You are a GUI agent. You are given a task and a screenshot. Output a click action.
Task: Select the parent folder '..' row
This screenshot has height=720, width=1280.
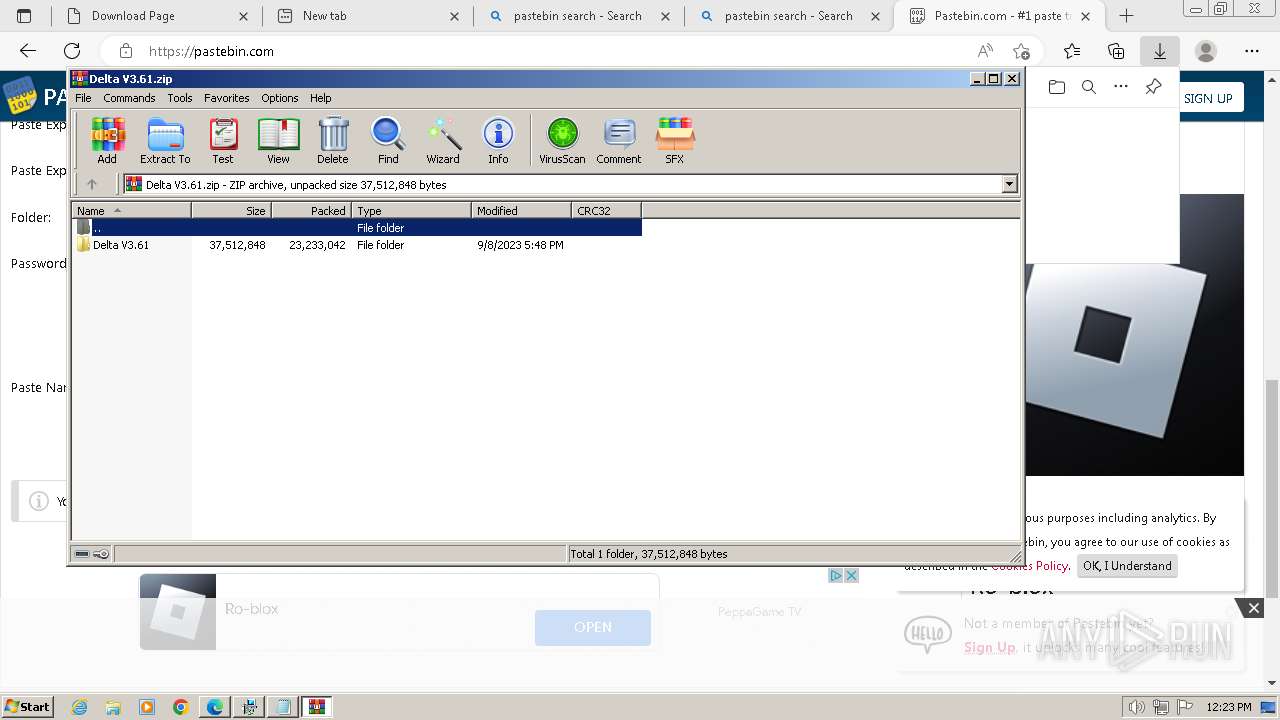[357, 228]
